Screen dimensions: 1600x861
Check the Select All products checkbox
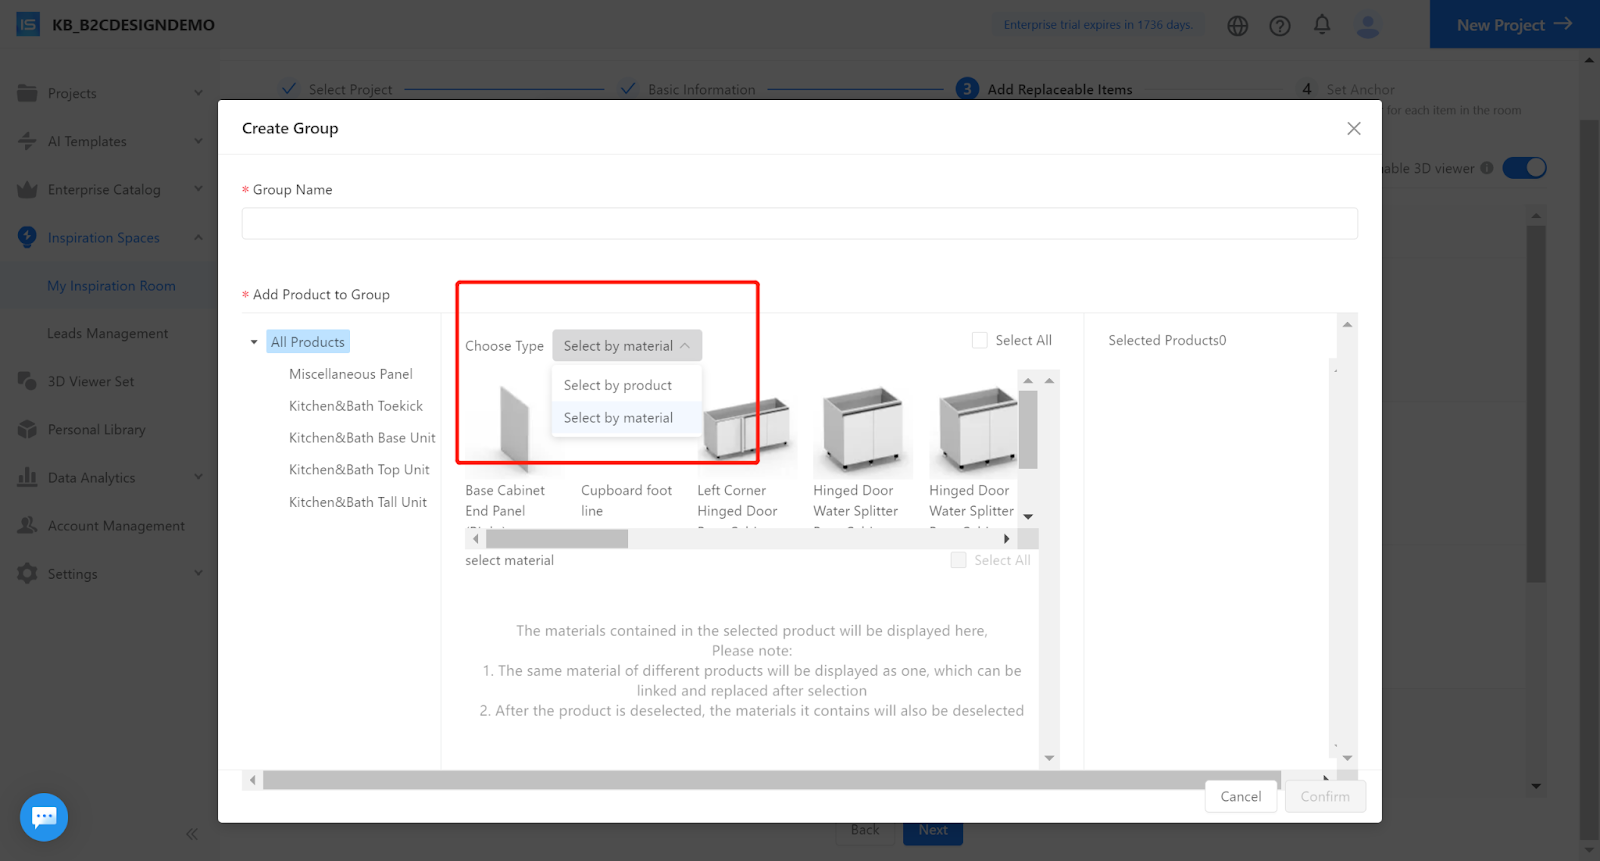click(x=980, y=341)
